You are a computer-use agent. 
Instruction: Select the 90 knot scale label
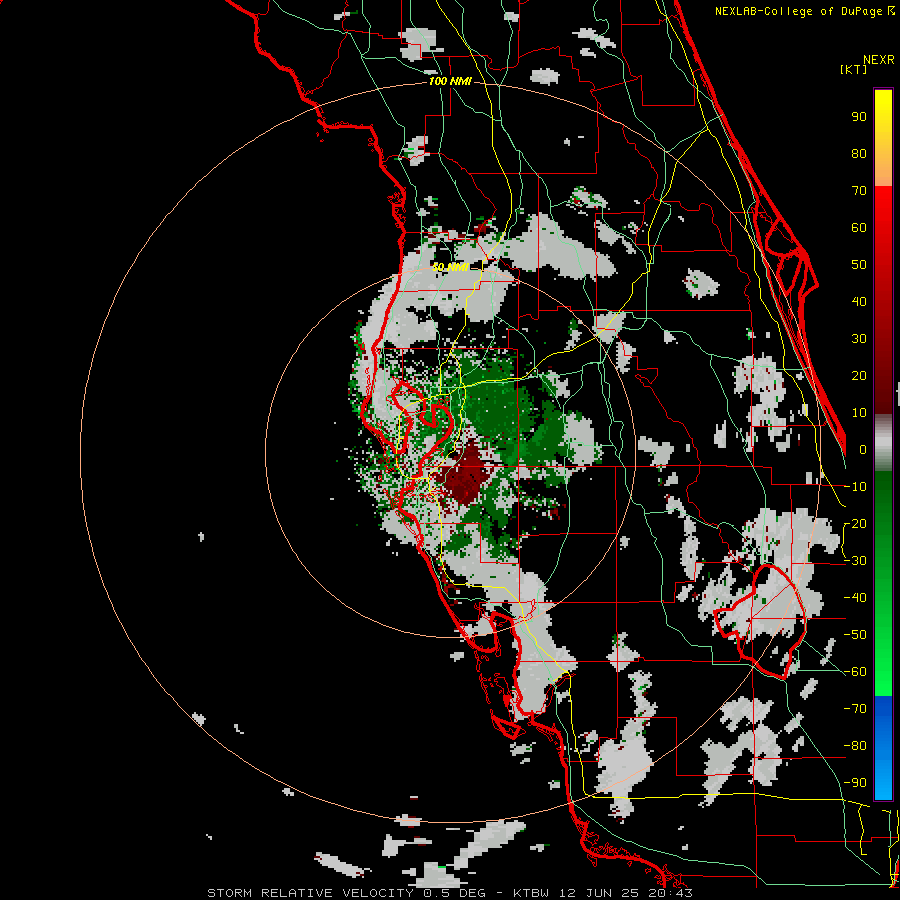click(x=859, y=117)
